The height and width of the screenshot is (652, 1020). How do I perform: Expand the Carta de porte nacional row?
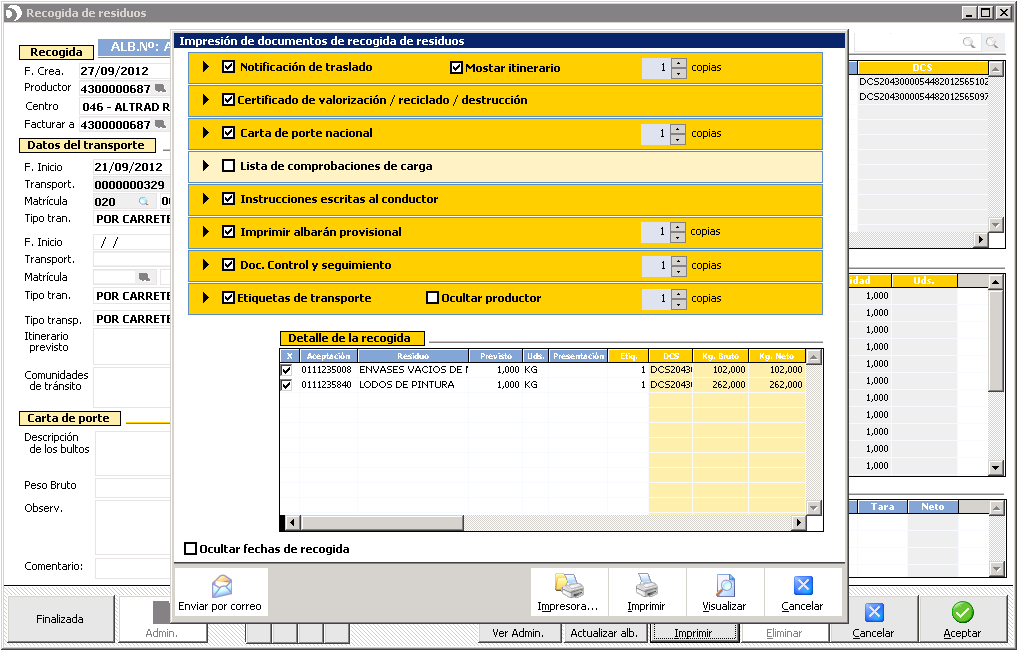[x=207, y=133]
